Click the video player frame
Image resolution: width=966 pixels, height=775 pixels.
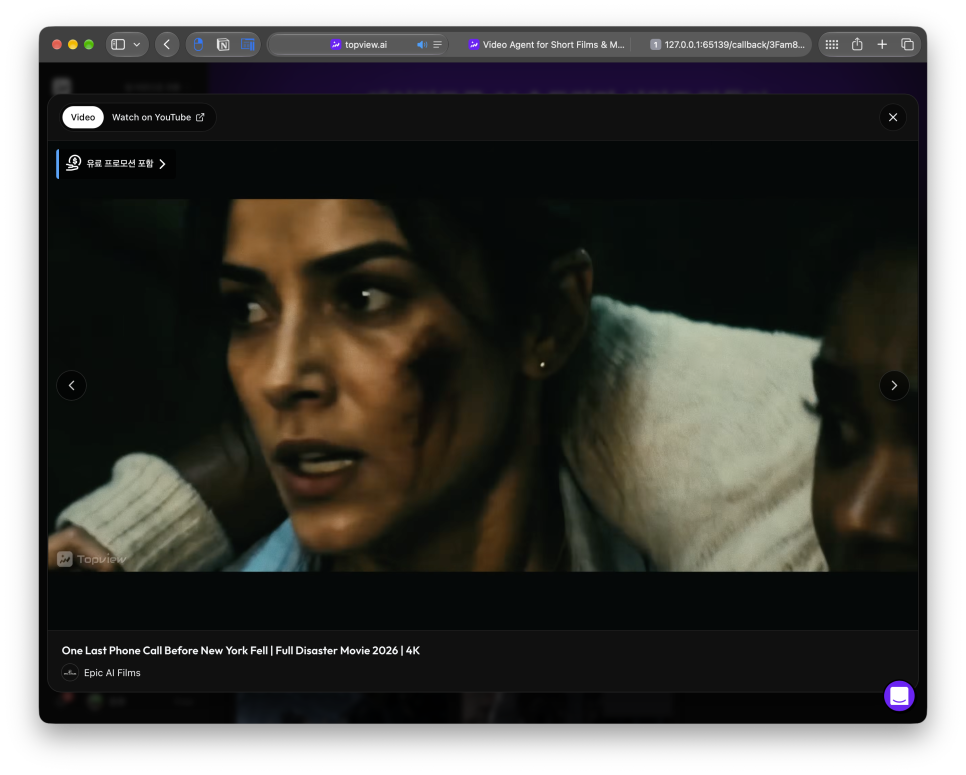pyautogui.click(x=483, y=385)
